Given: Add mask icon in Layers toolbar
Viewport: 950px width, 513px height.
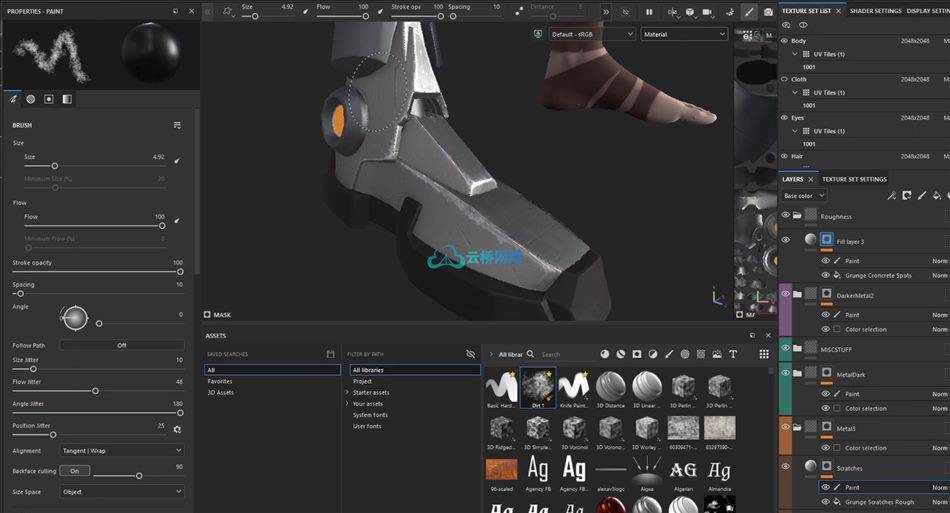Looking at the screenshot, I should [x=906, y=196].
